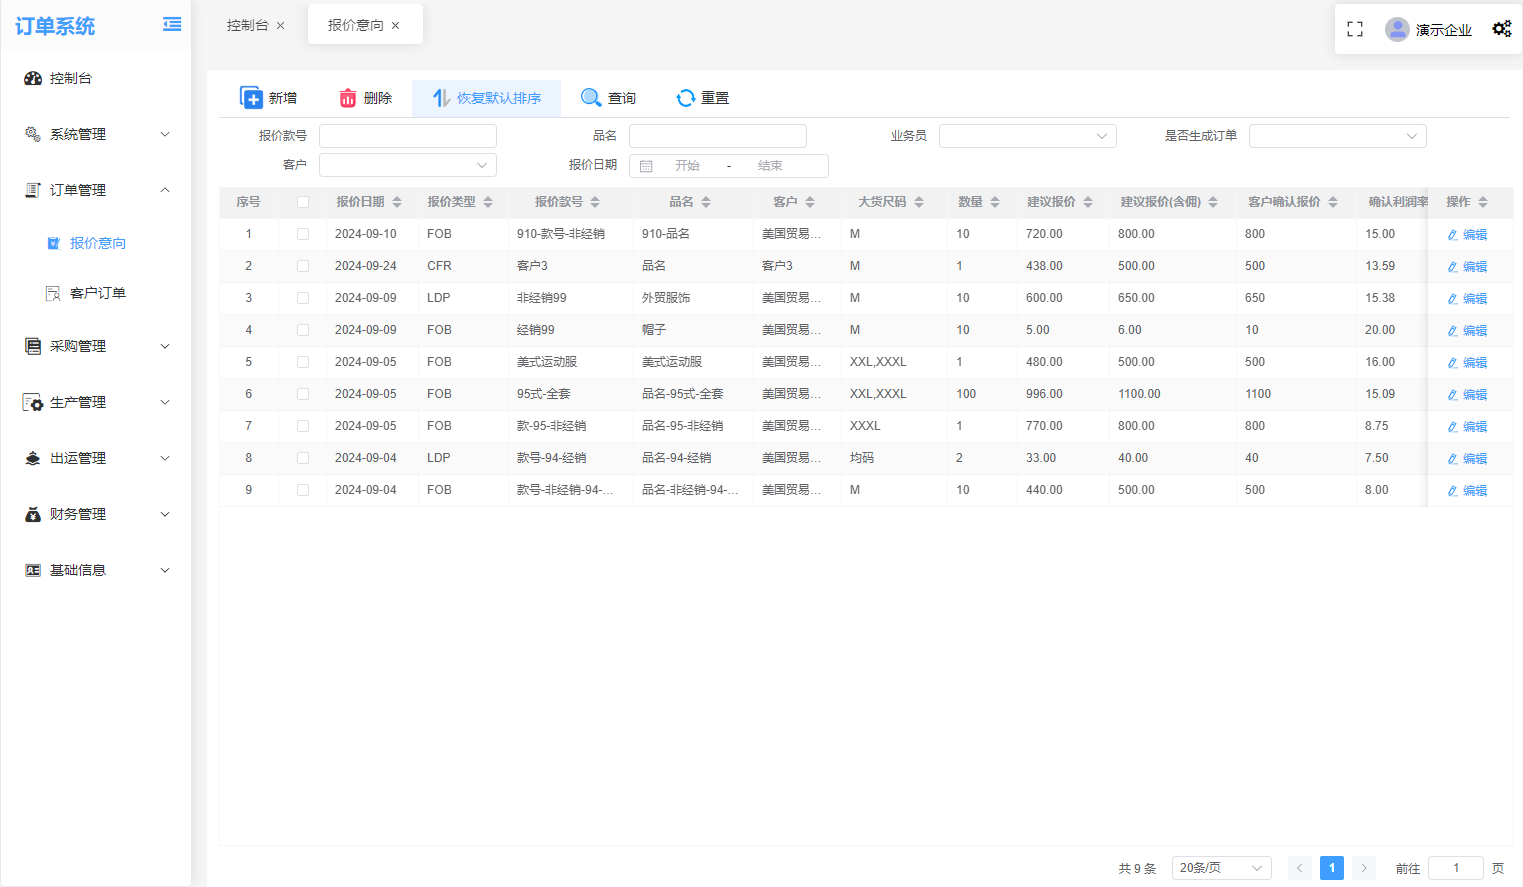Click the 删除 trash icon
Image resolution: width=1523 pixels, height=887 pixels.
348,97
